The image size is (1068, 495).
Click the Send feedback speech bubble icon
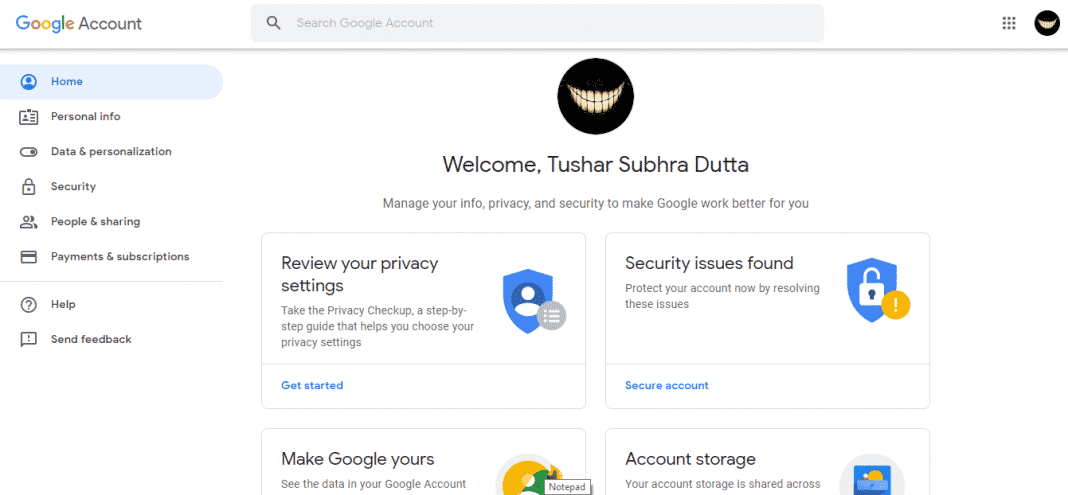click(x=29, y=339)
